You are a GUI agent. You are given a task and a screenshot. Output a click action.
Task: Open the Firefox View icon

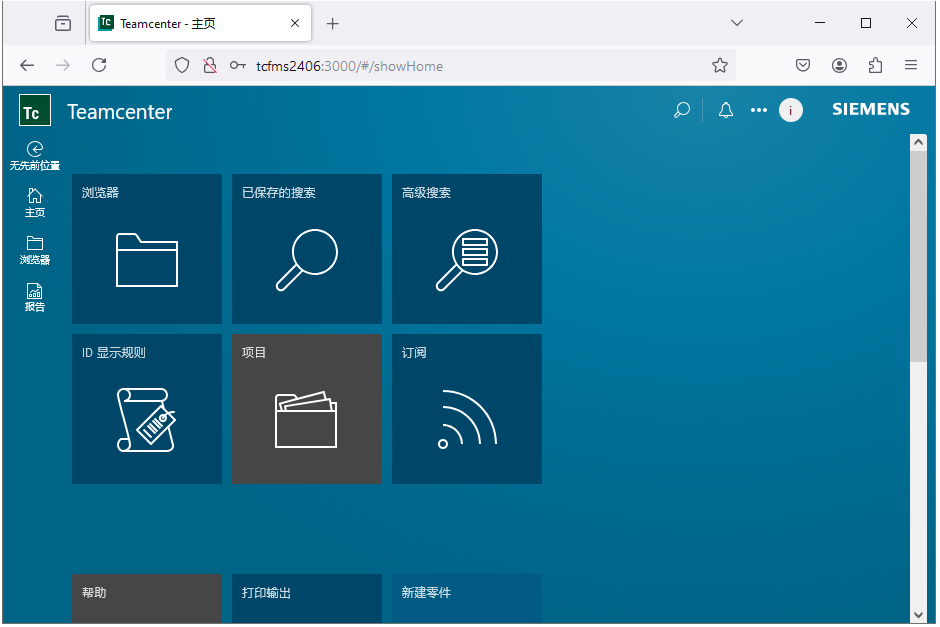click(63, 23)
